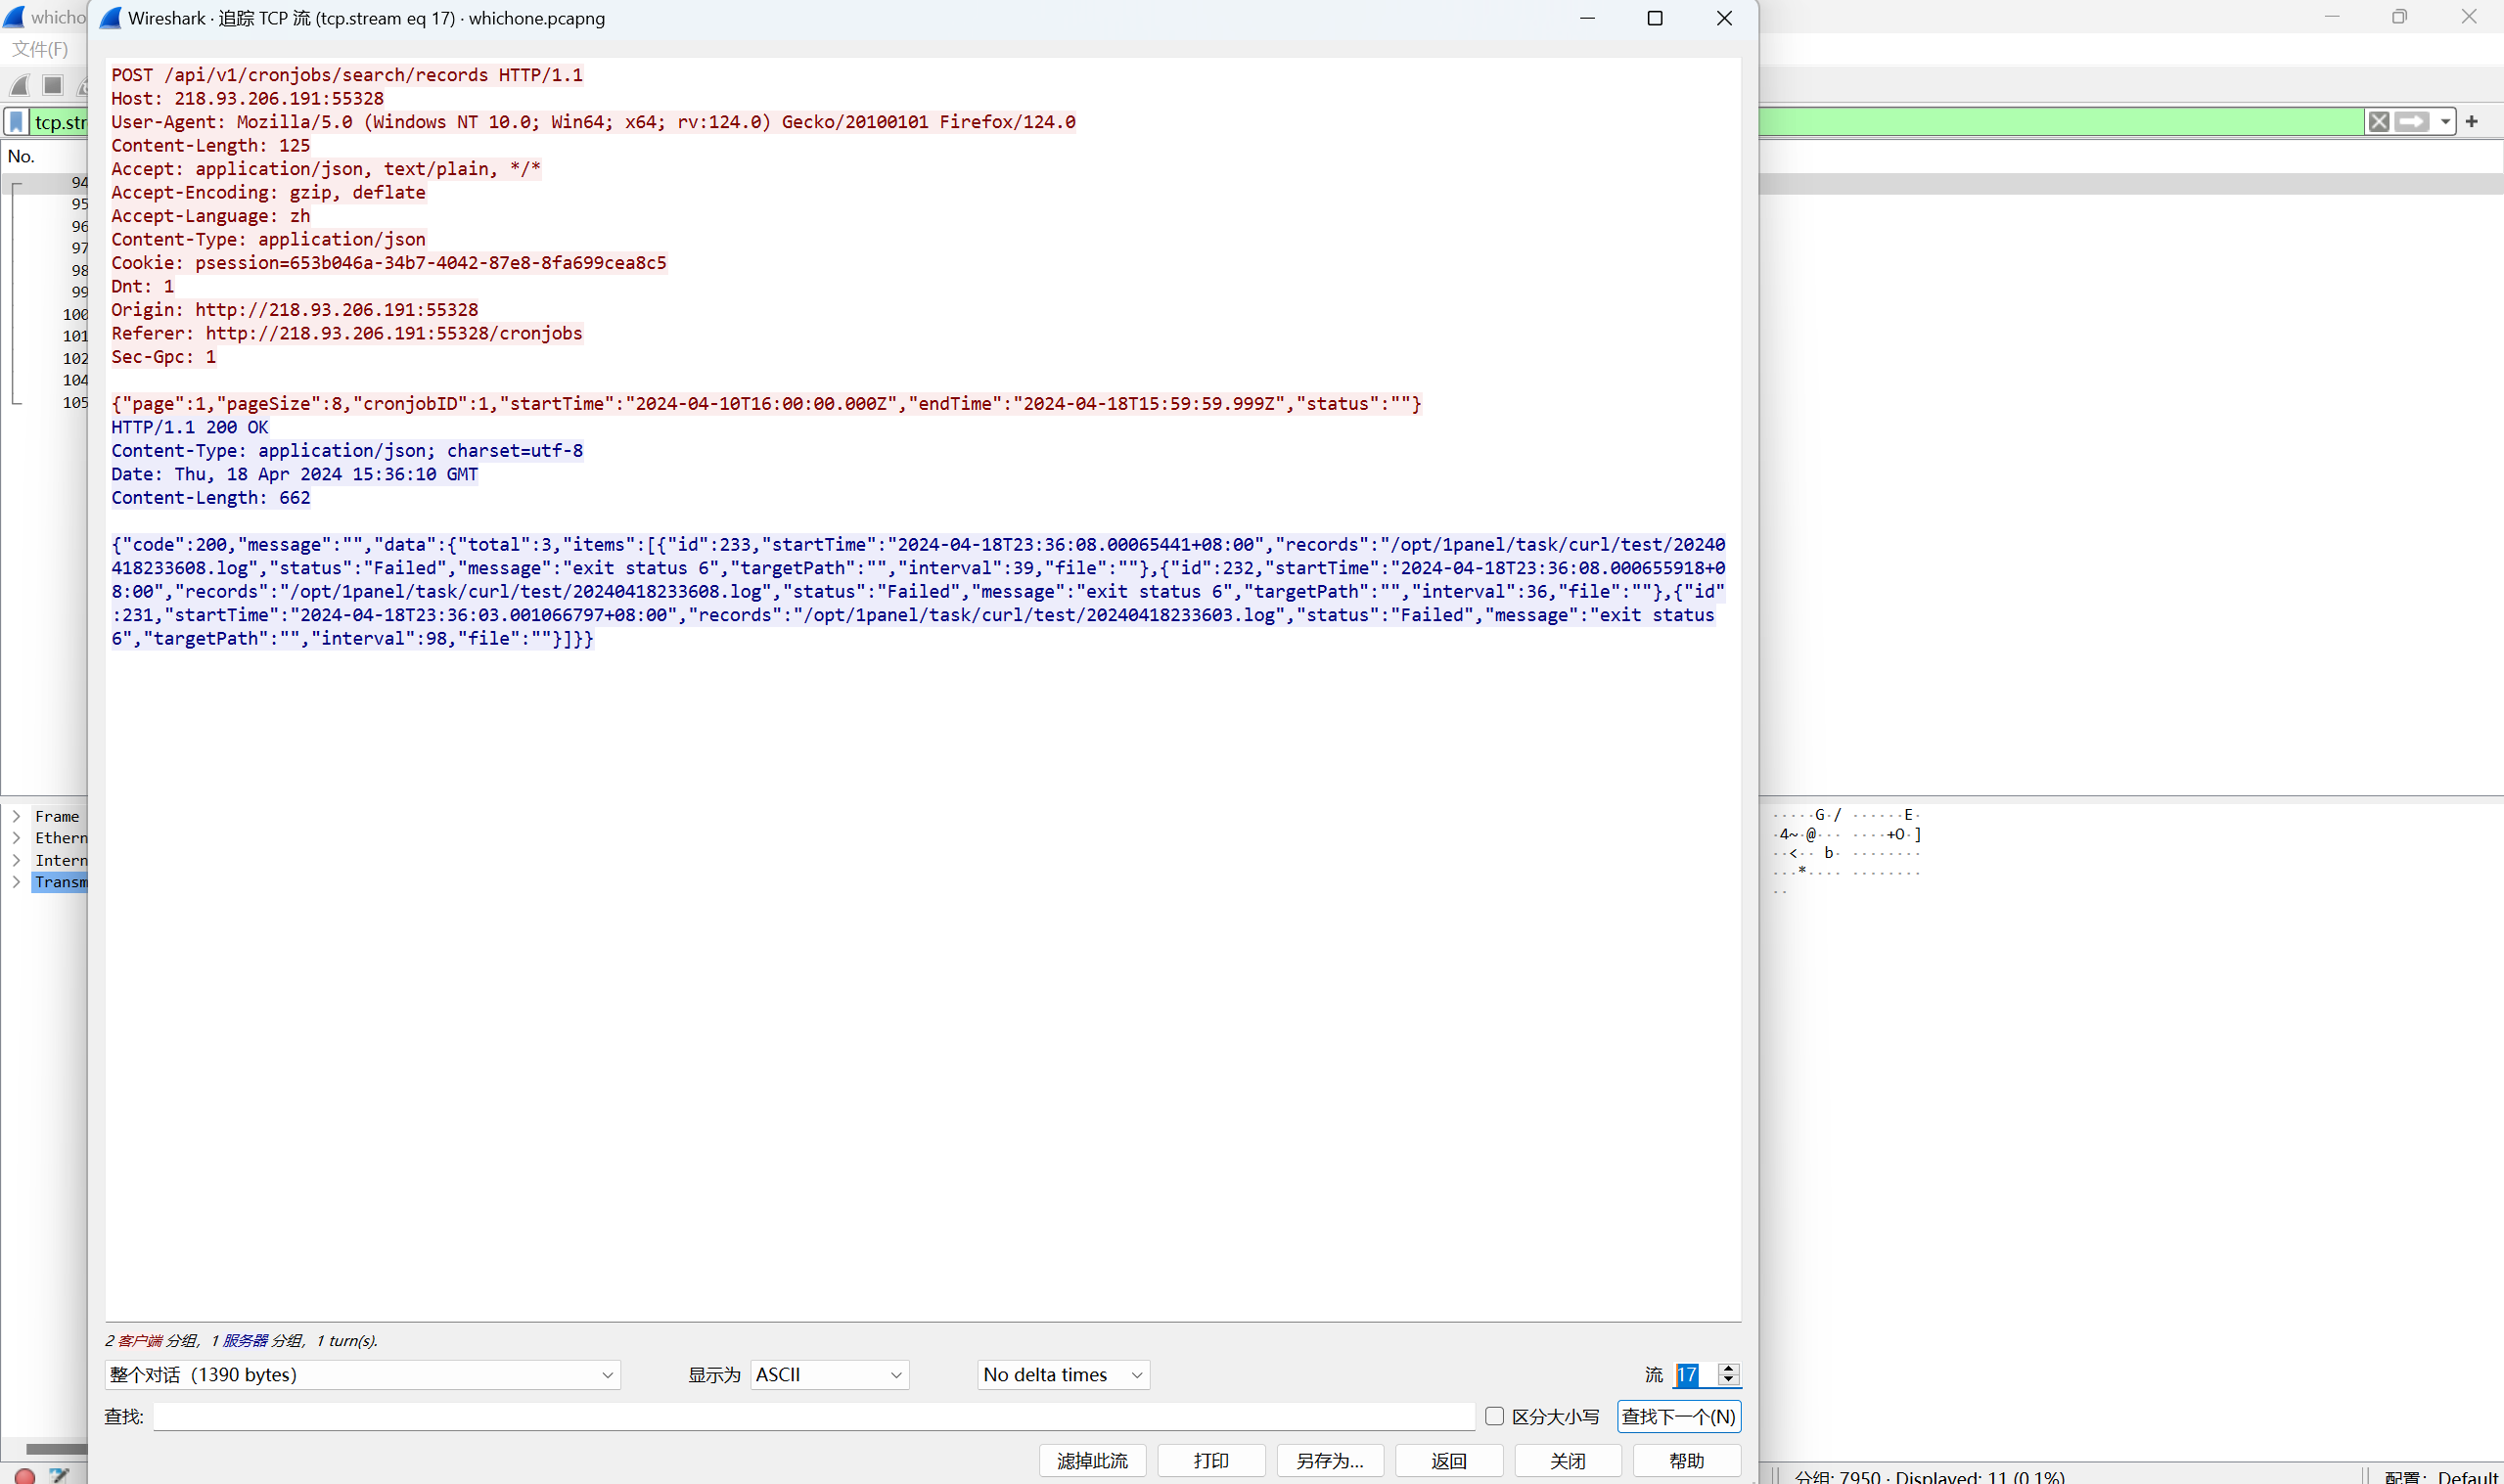Click Wireshark fin icon in Follow TCP Stream title
The image size is (2504, 1484).
coord(111,18)
